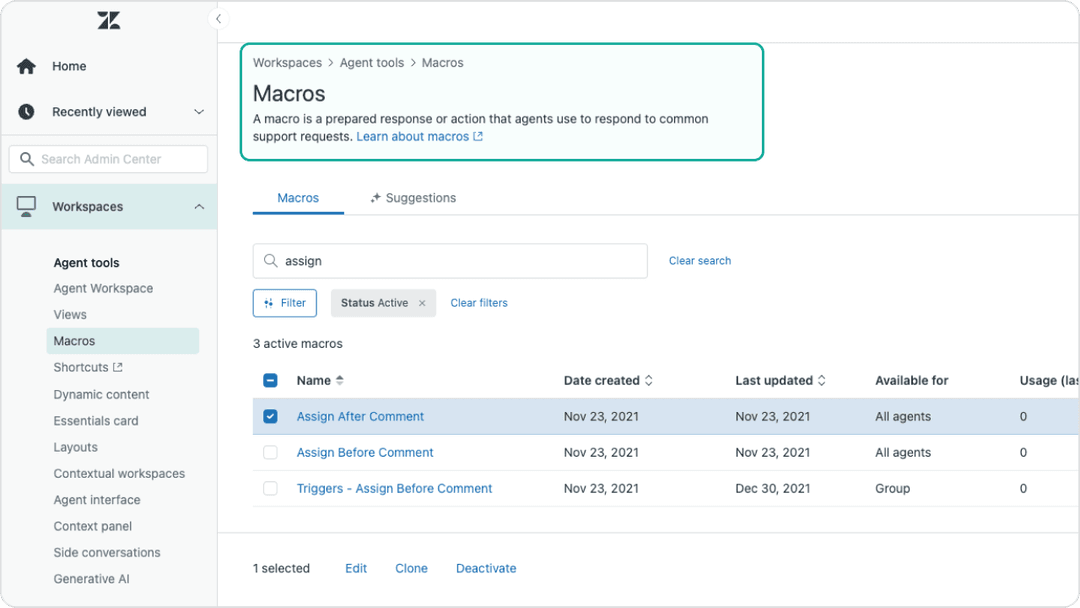Click the select-all checkbox in table header
The width and height of the screenshot is (1080, 608).
point(269,380)
